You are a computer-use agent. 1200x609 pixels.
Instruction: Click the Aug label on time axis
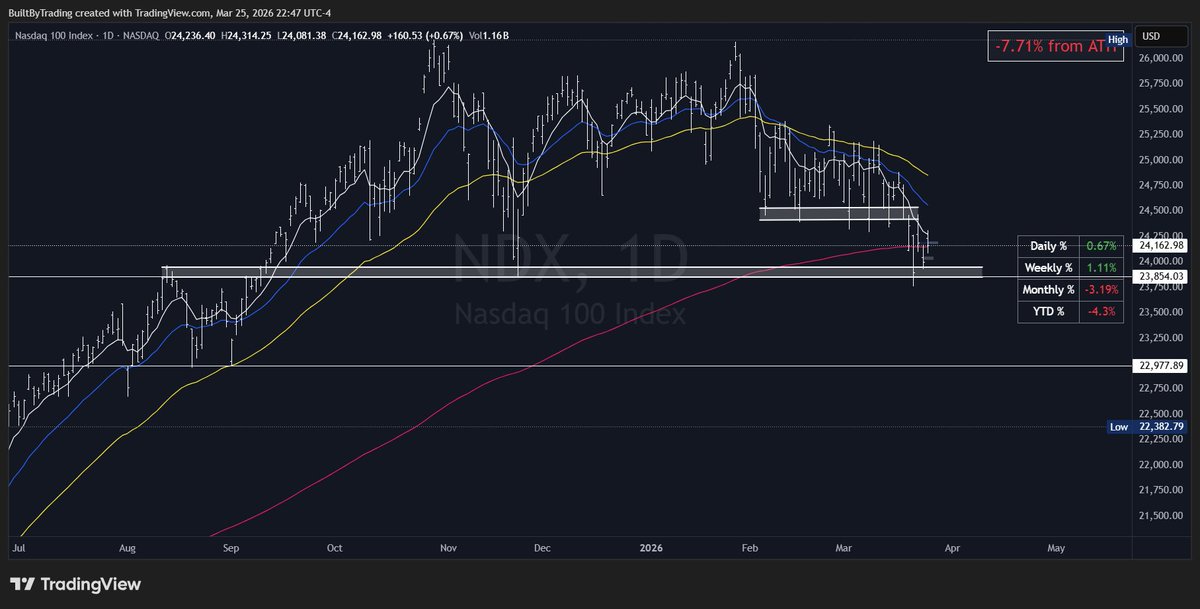click(x=127, y=548)
